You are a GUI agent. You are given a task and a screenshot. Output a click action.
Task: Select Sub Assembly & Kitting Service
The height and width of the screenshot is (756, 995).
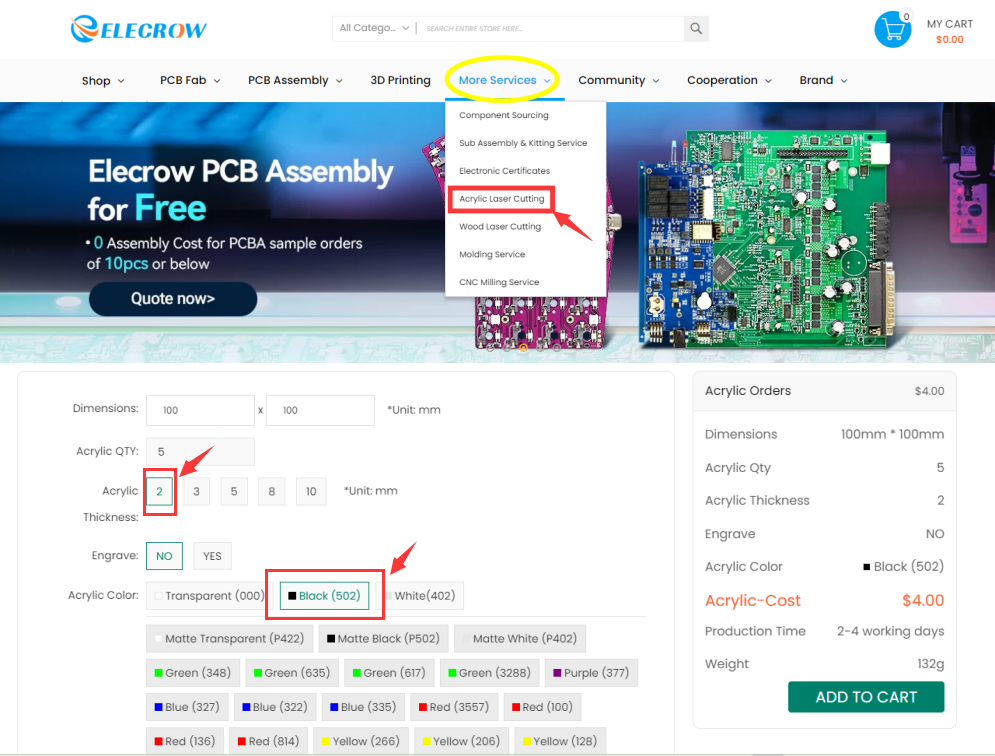tap(523, 143)
